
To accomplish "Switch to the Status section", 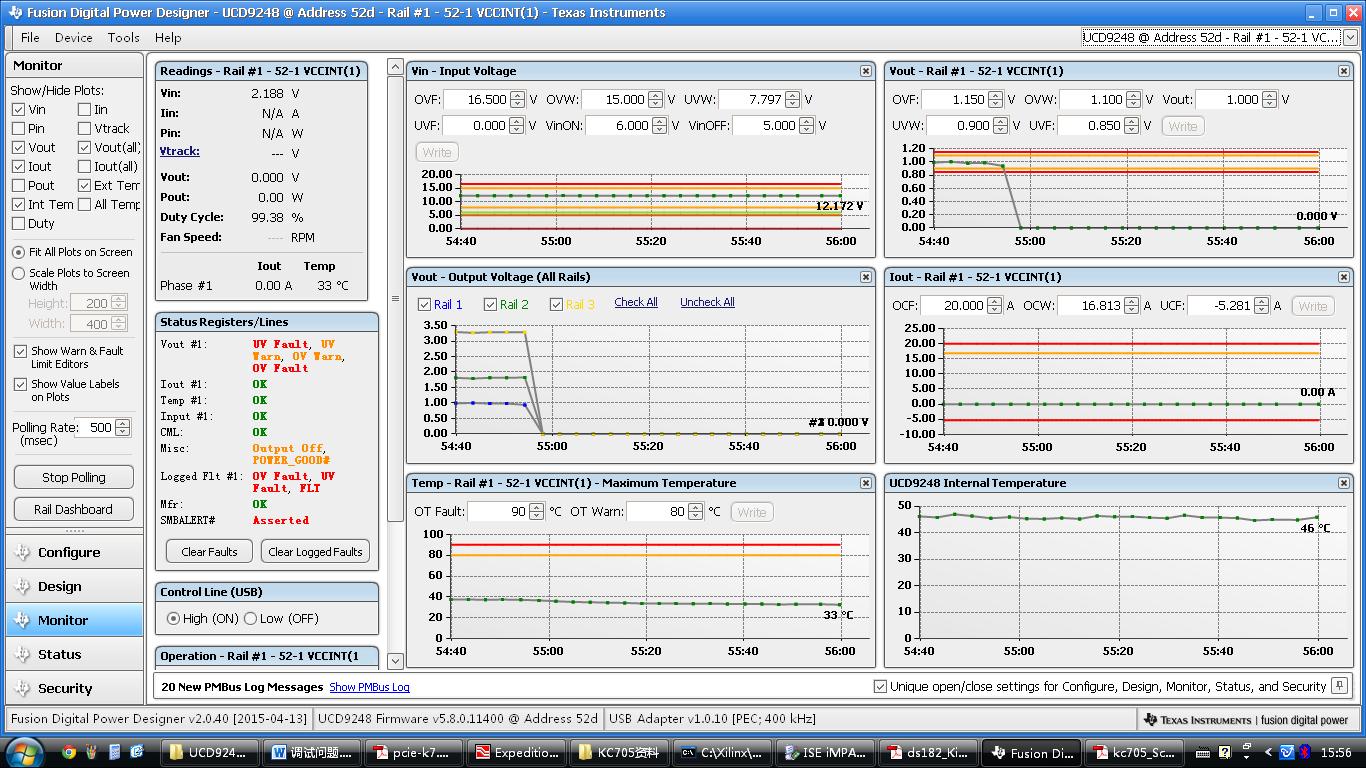I will 74,654.
